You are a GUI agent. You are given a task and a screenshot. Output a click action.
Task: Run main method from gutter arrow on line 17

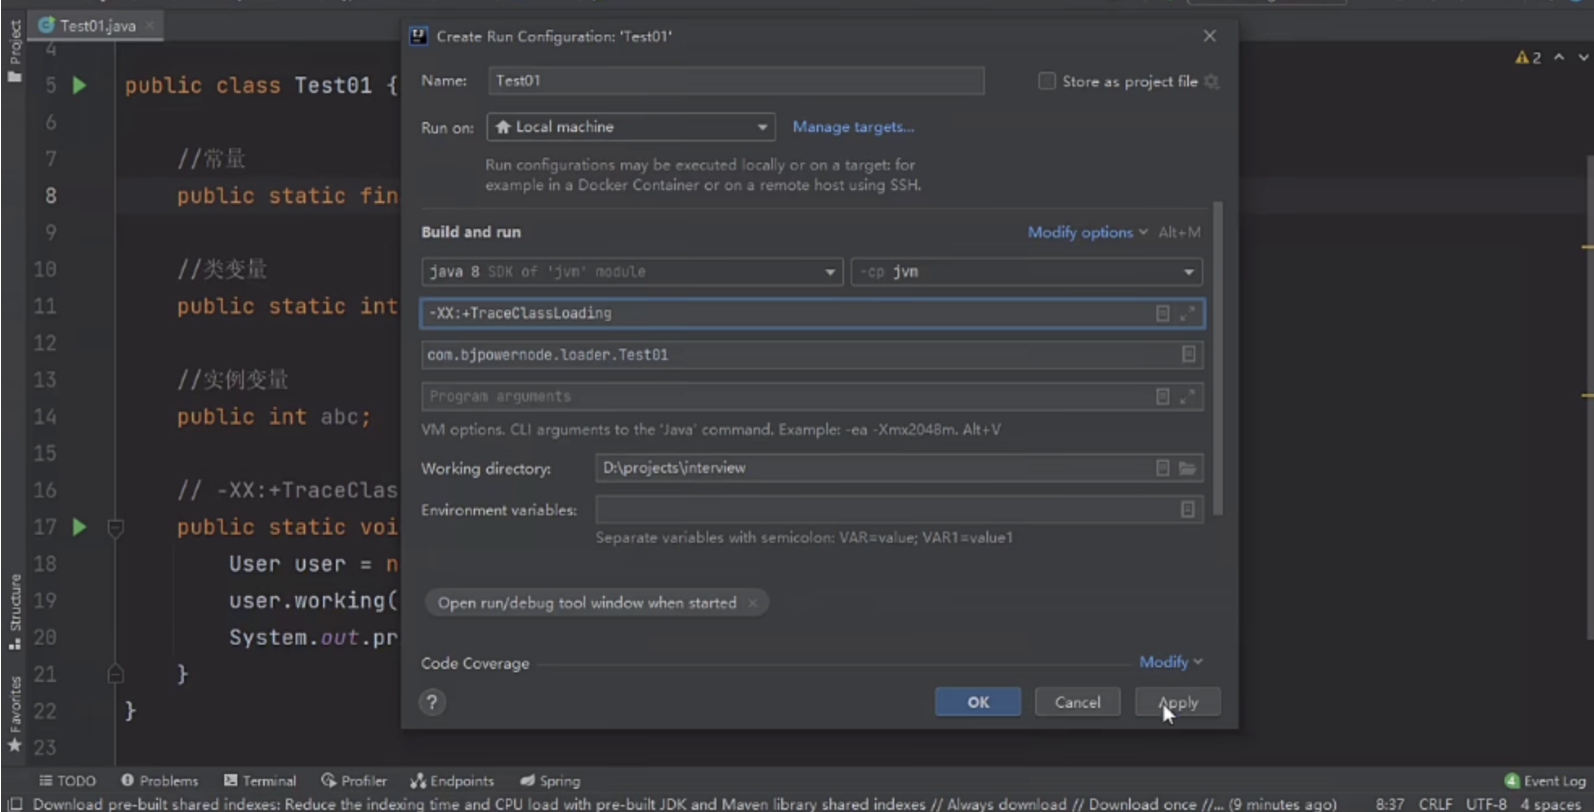79,527
